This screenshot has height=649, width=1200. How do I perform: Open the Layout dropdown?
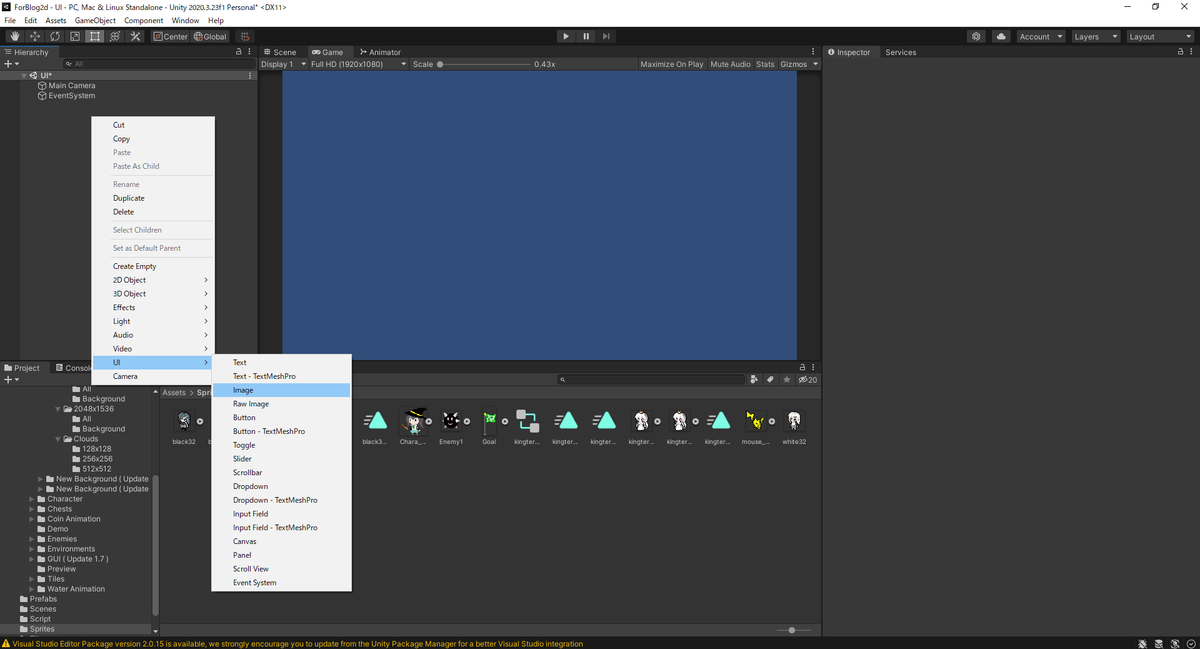[x=1160, y=36]
